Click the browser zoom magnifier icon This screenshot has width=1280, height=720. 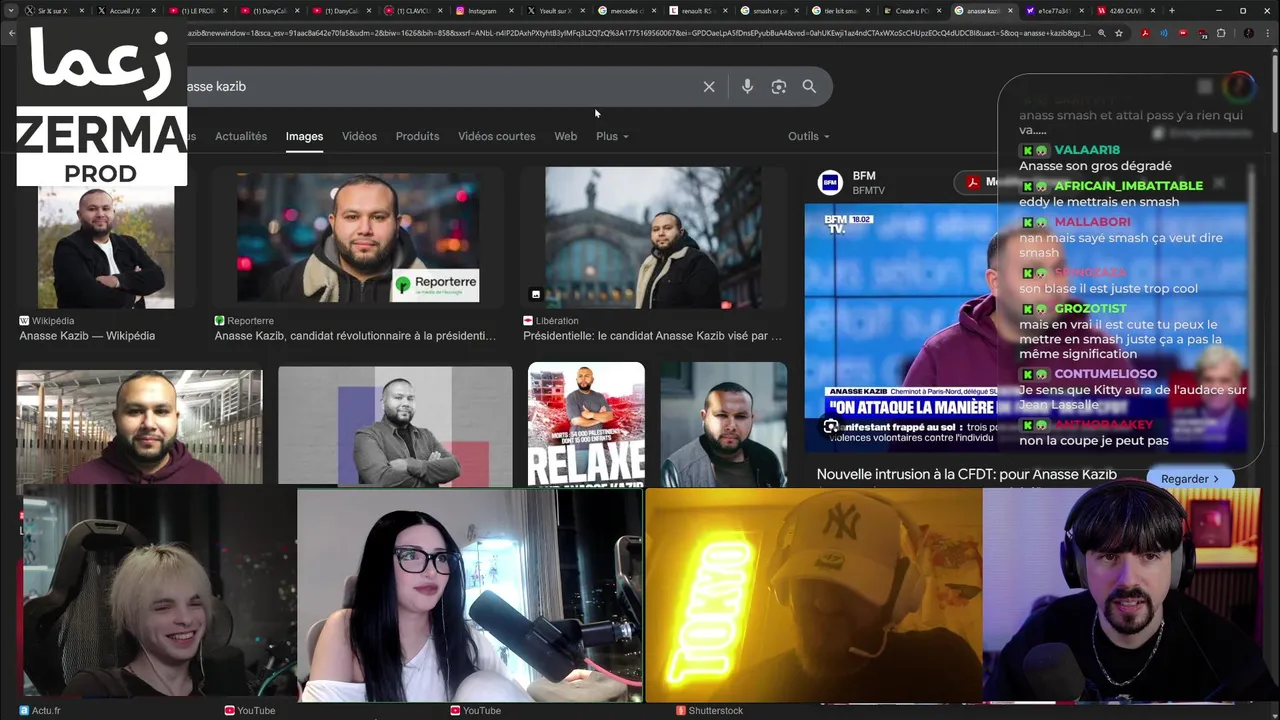click(1101, 33)
